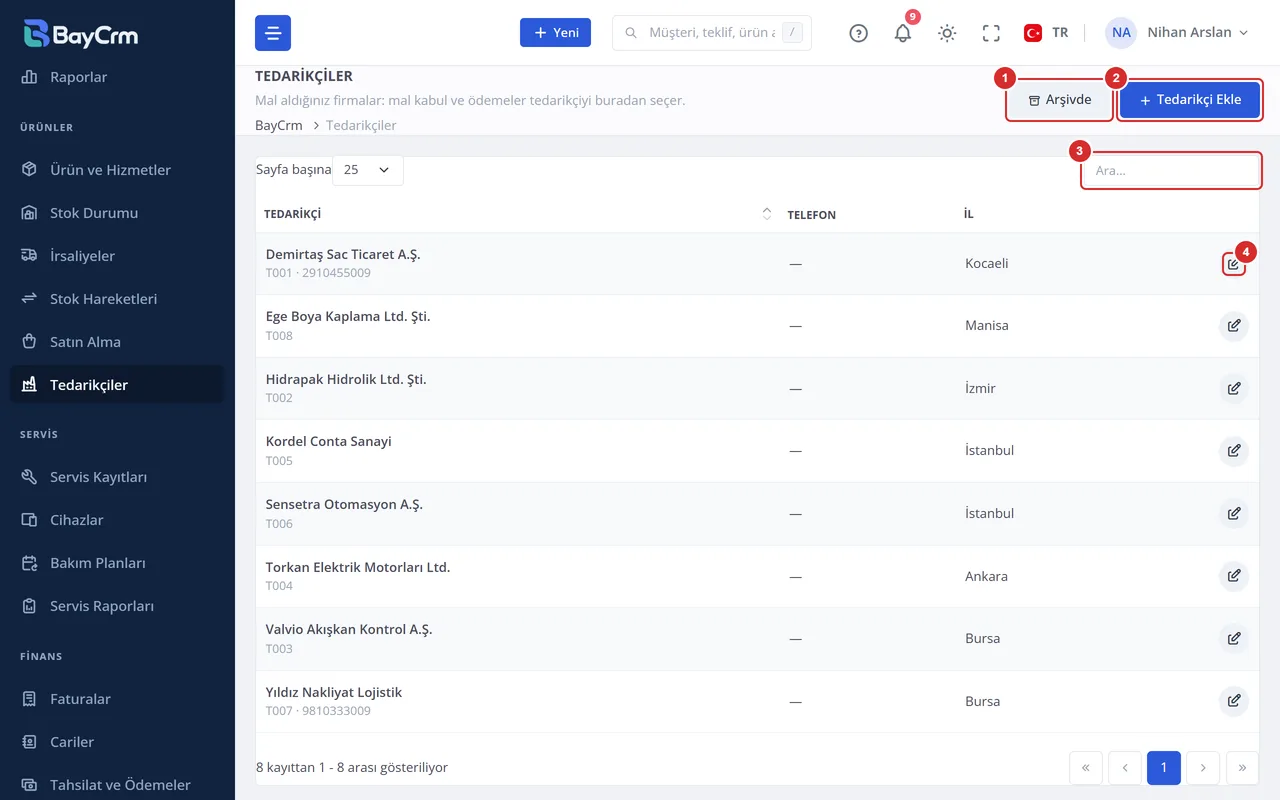Edit supplier Sensetra Otomasyon A.Ş.
This screenshot has width=1280, height=800.
[1234, 513]
